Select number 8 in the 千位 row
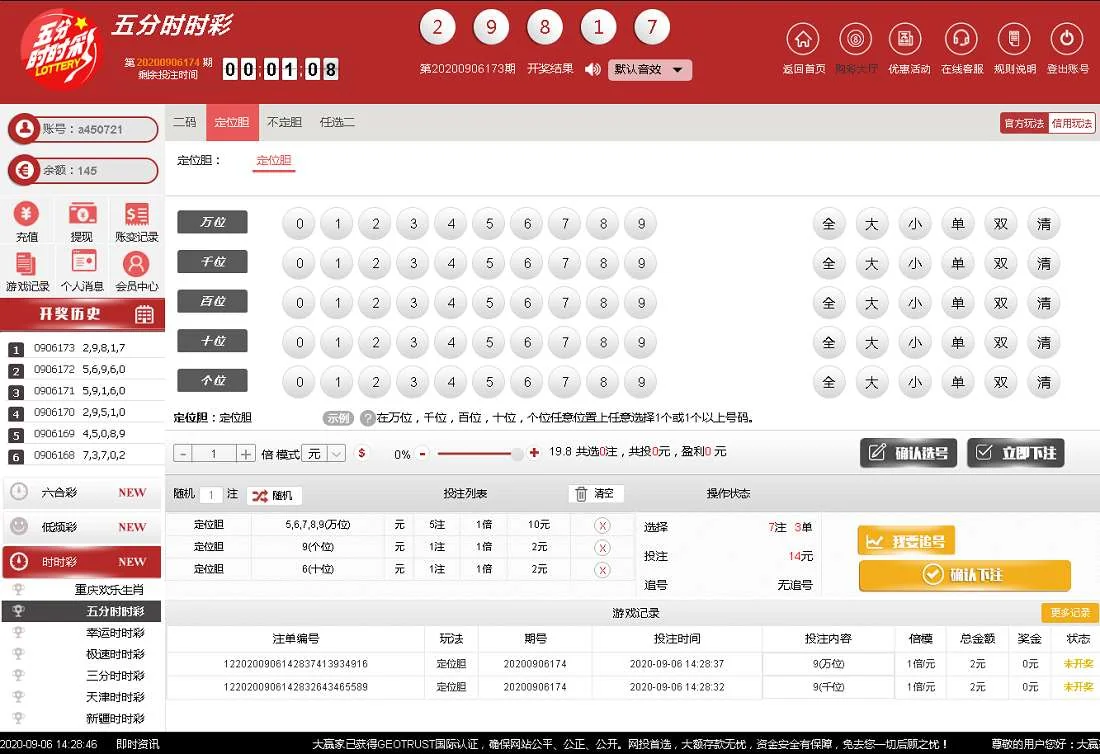Viewport: 1100px width, 754px height. 602,262
